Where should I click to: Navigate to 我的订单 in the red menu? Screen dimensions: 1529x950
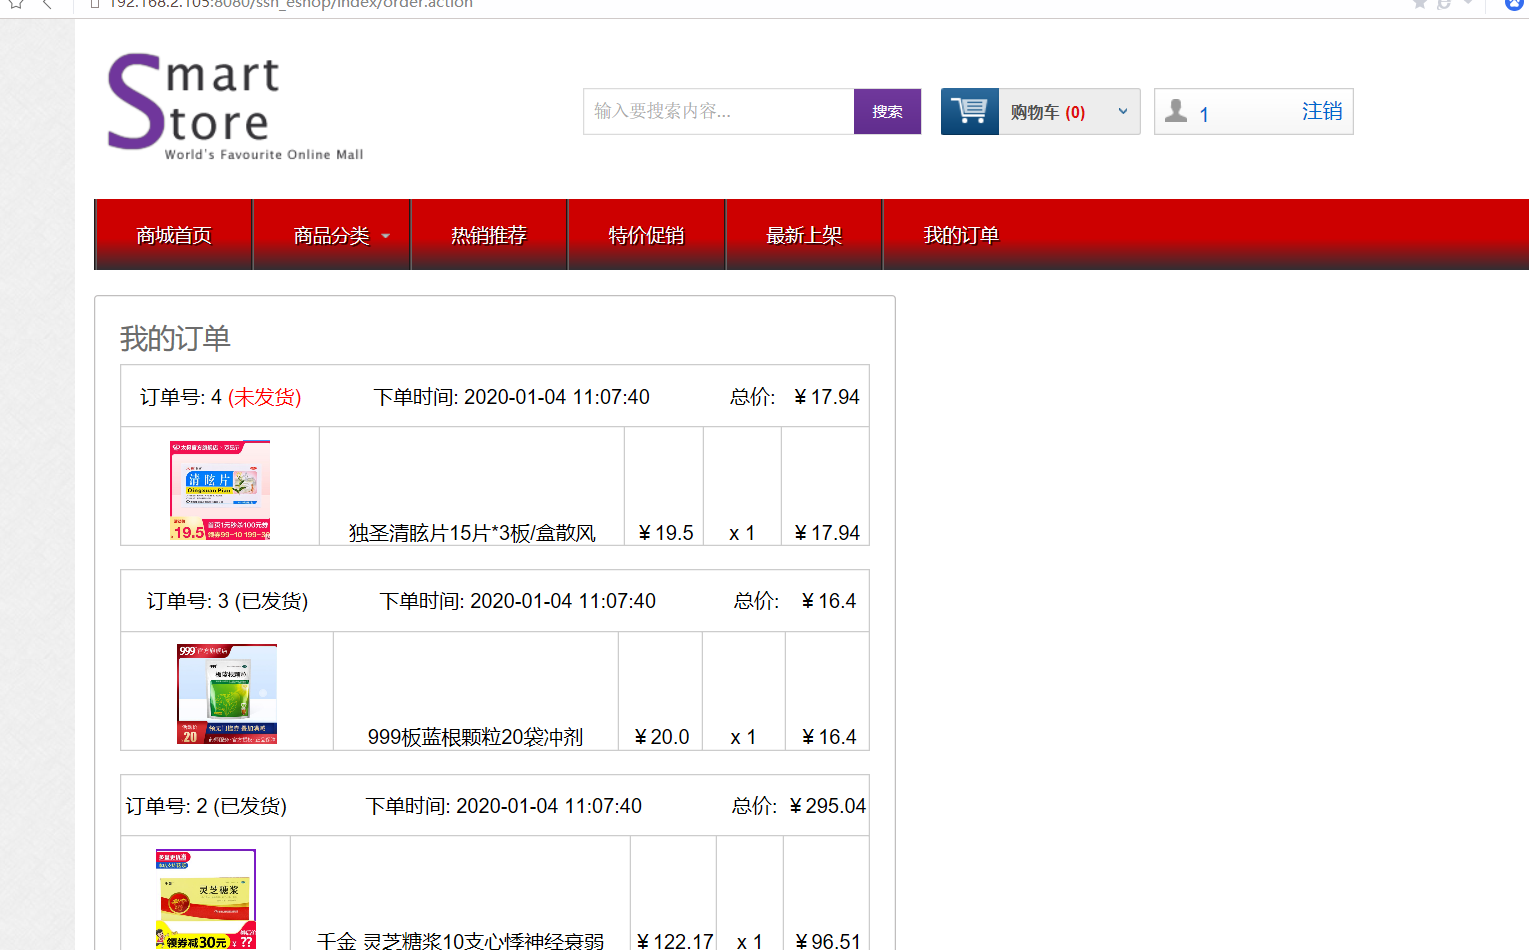point(961,235)
